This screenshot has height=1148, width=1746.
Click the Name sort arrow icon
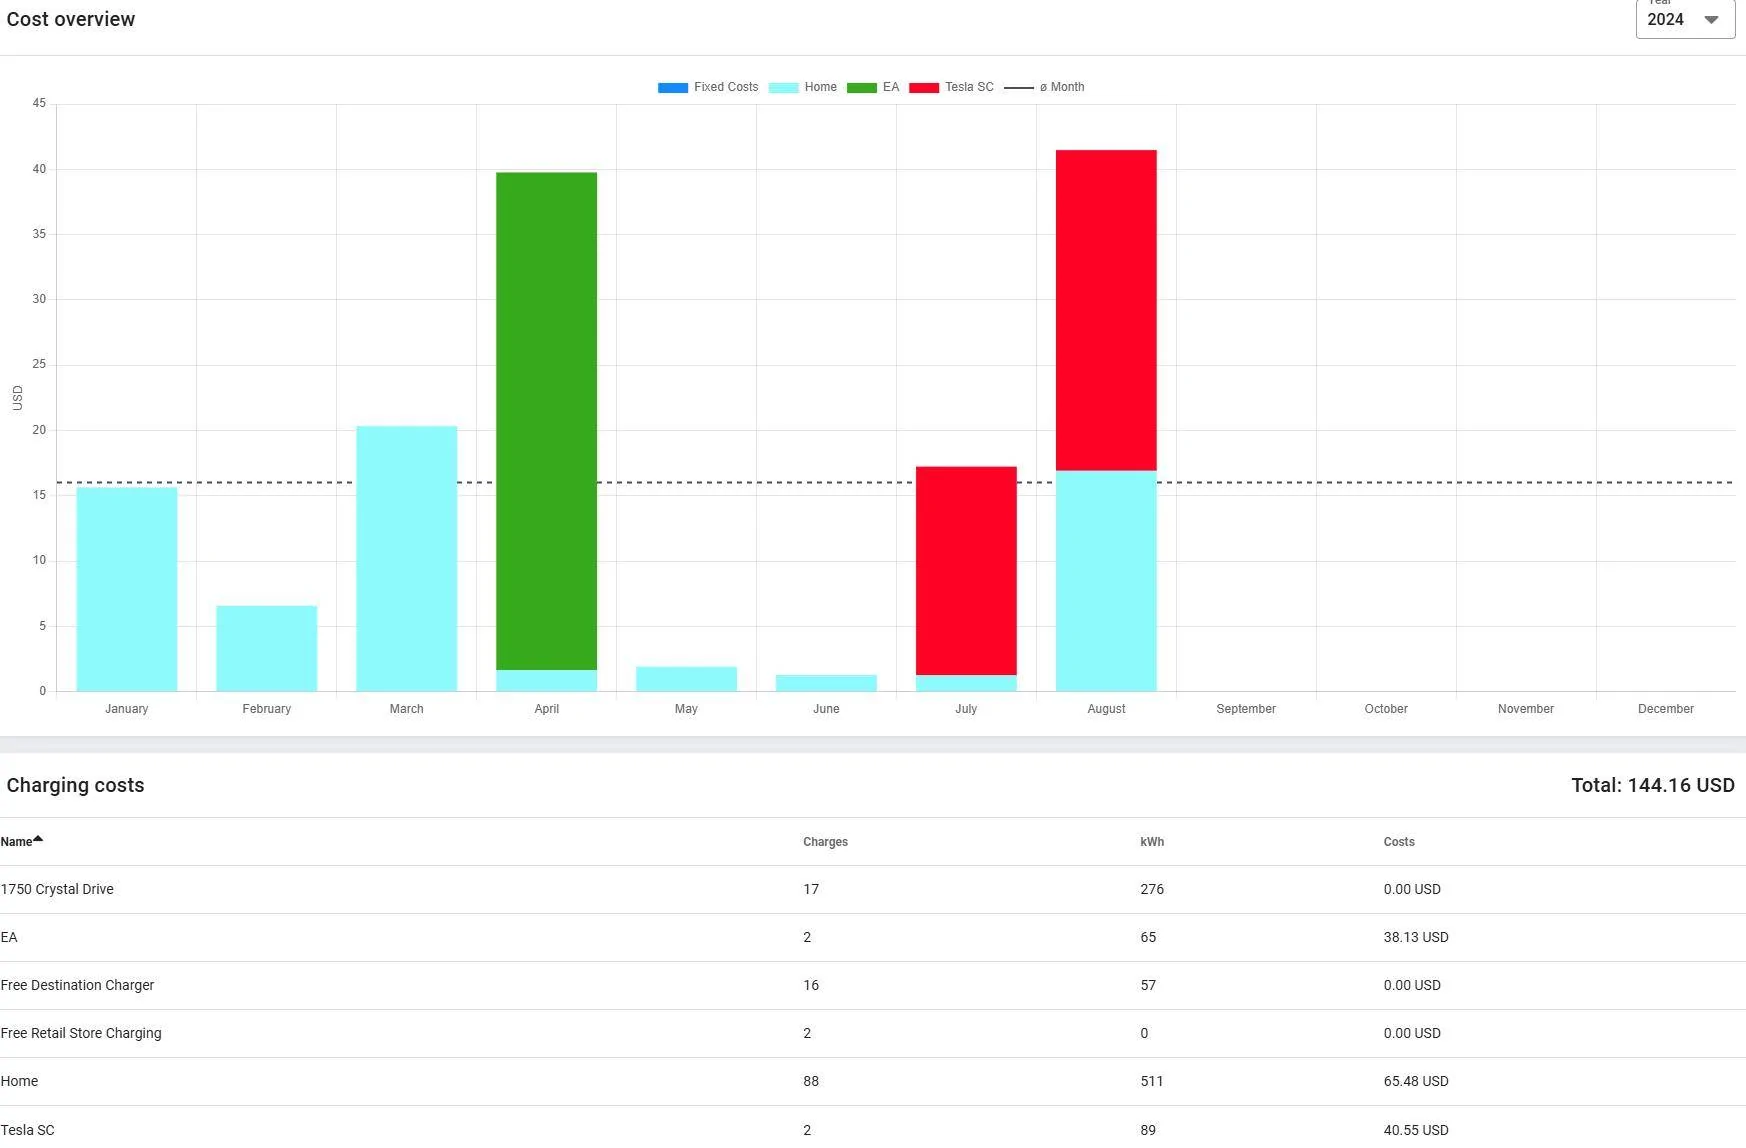[38, 839]
